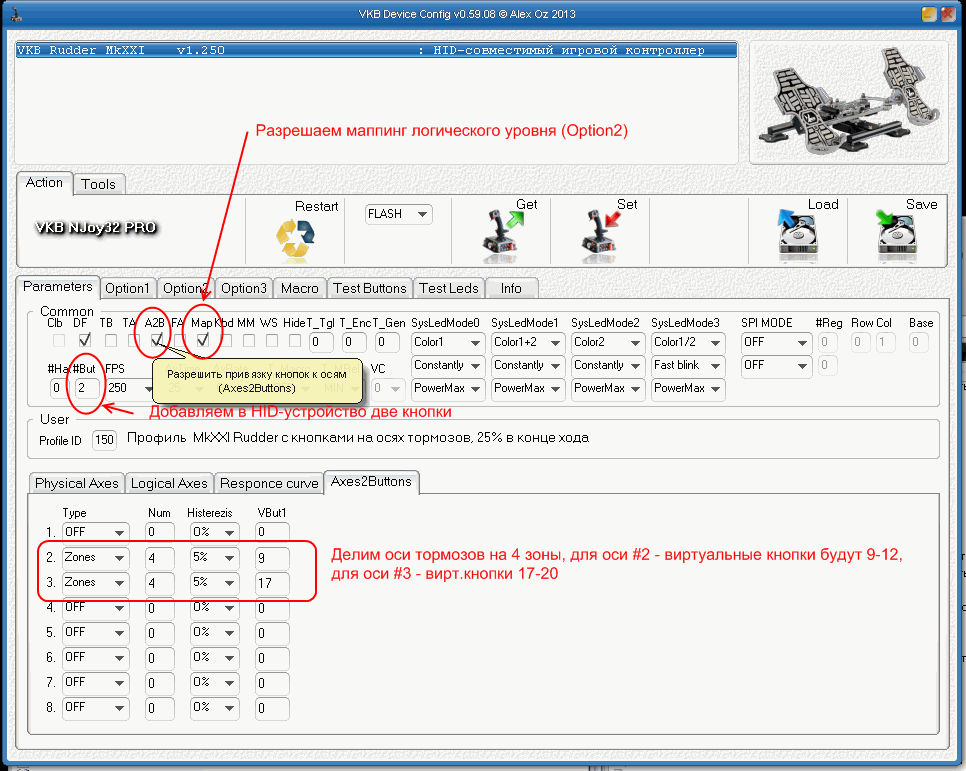Toggle the A2B checkbox
Image resolution: width=966 pixels, height=771 pixels.
(157, 340)
